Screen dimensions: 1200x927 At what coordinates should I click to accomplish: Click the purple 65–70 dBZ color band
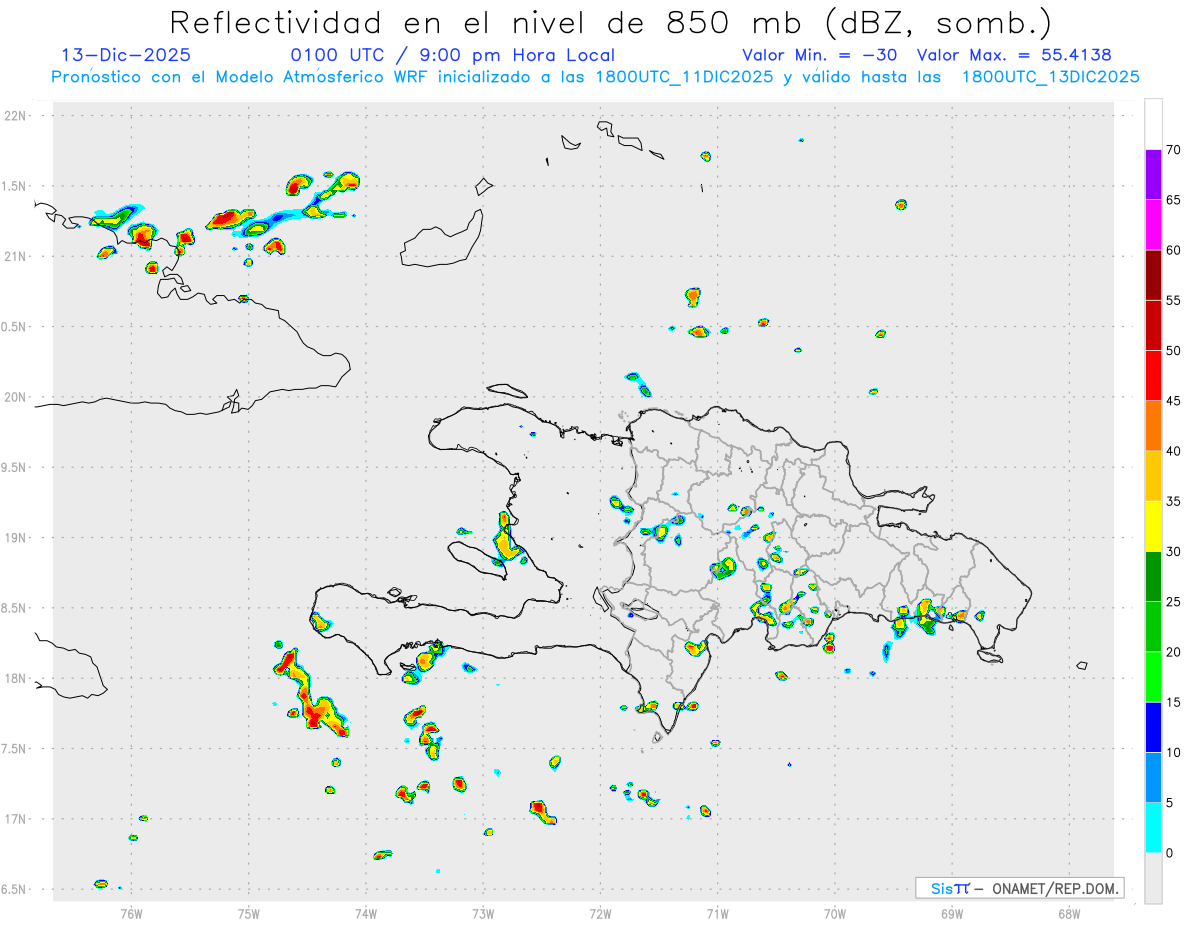tap(1153, 175)
